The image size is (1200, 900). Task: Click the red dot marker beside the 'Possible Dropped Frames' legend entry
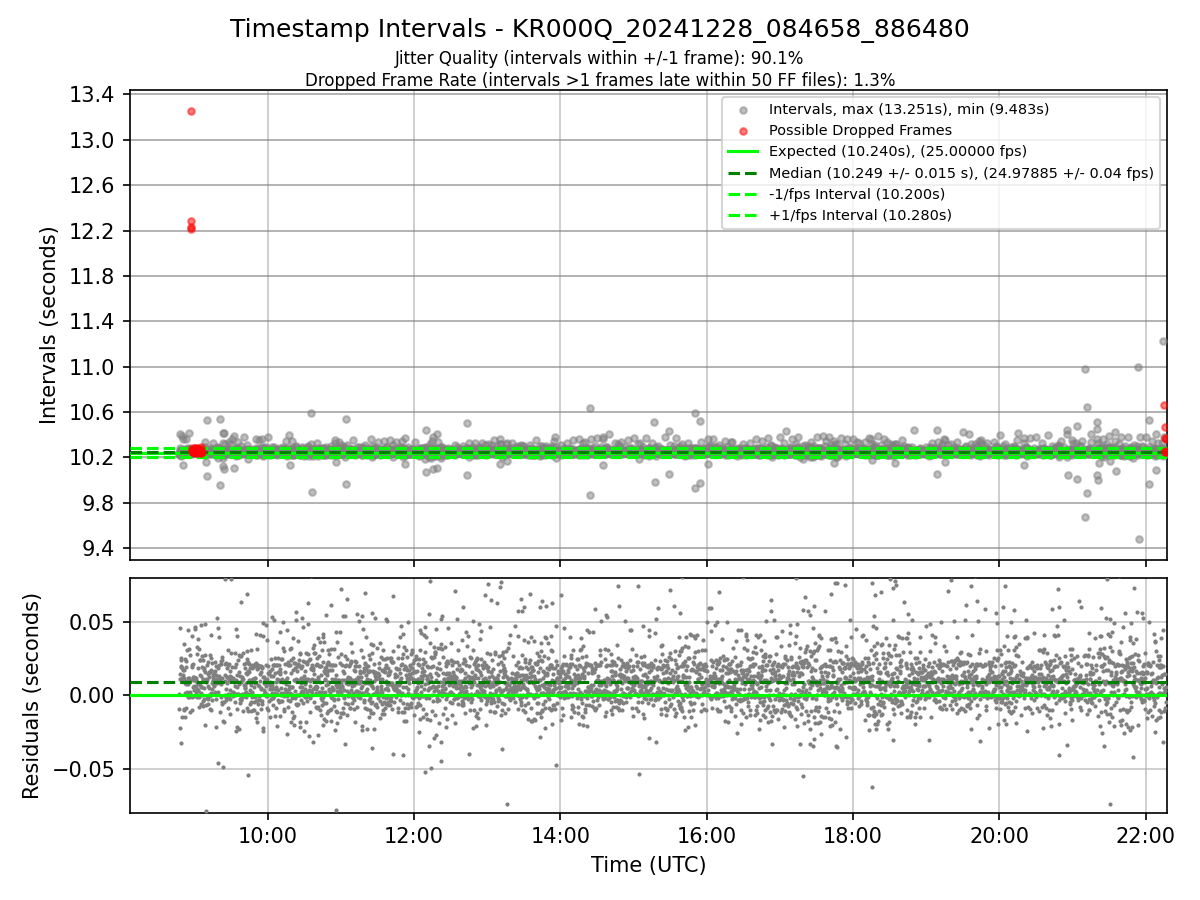[x=742, y=131]
